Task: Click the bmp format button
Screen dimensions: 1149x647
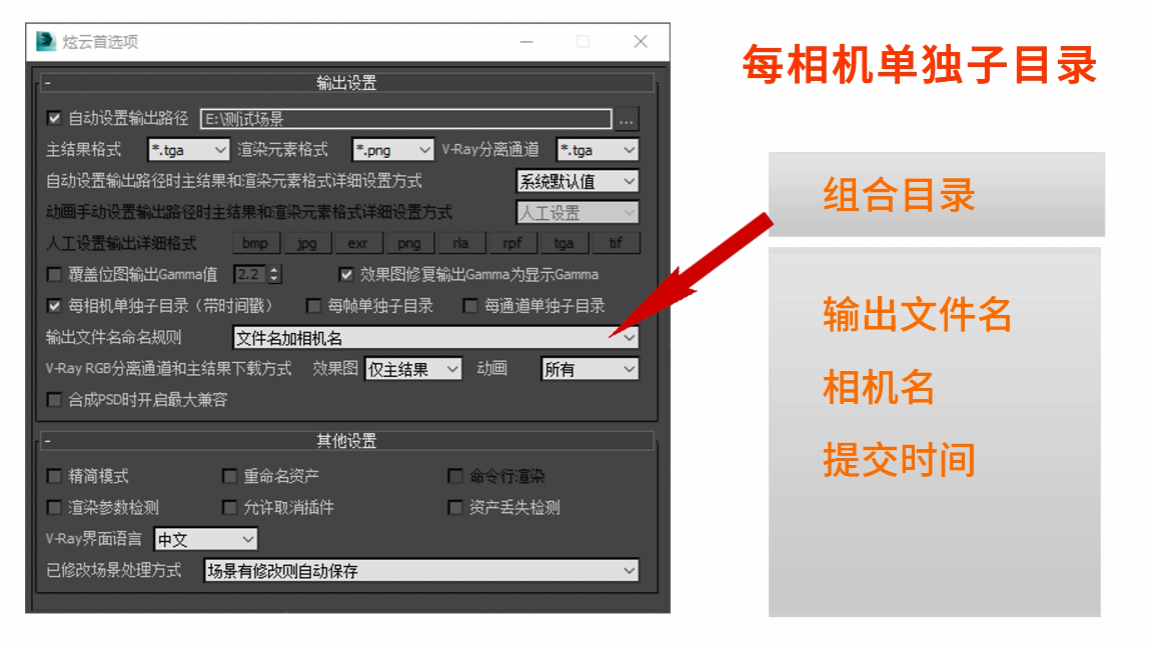Action: [x=255, y=243]
